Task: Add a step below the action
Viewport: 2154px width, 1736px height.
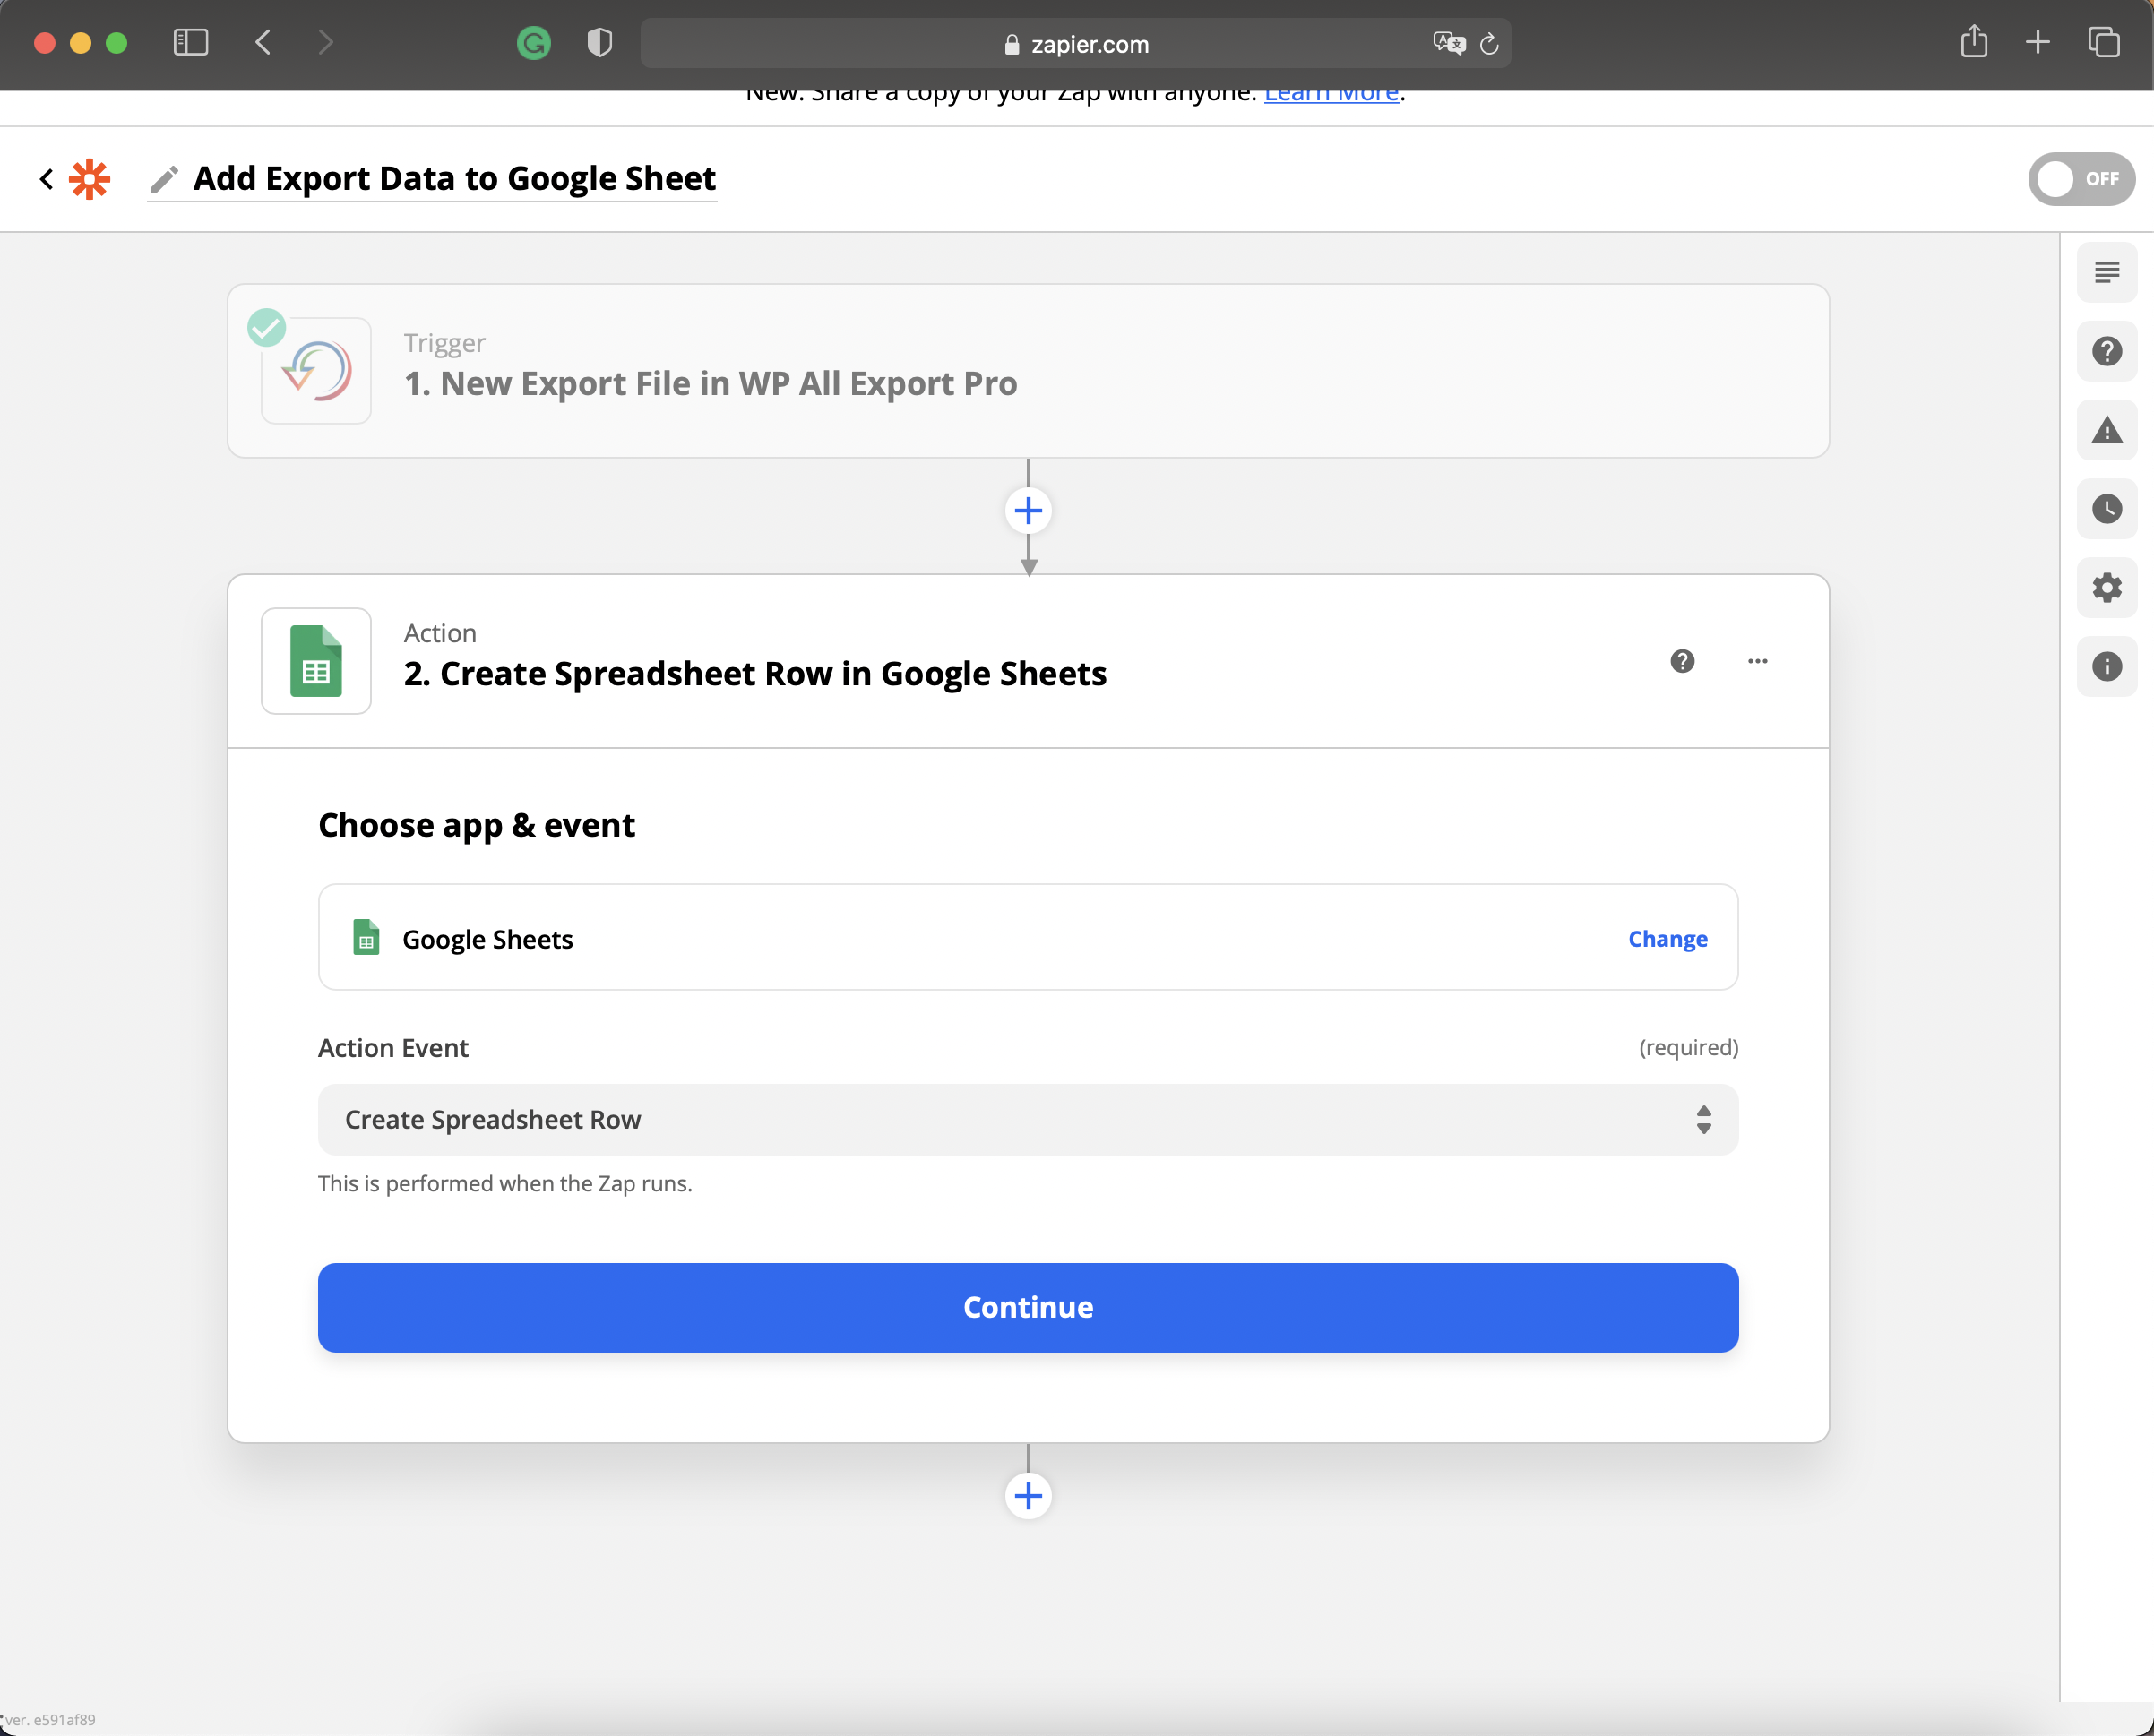Action: (x=1027, y=1495)
